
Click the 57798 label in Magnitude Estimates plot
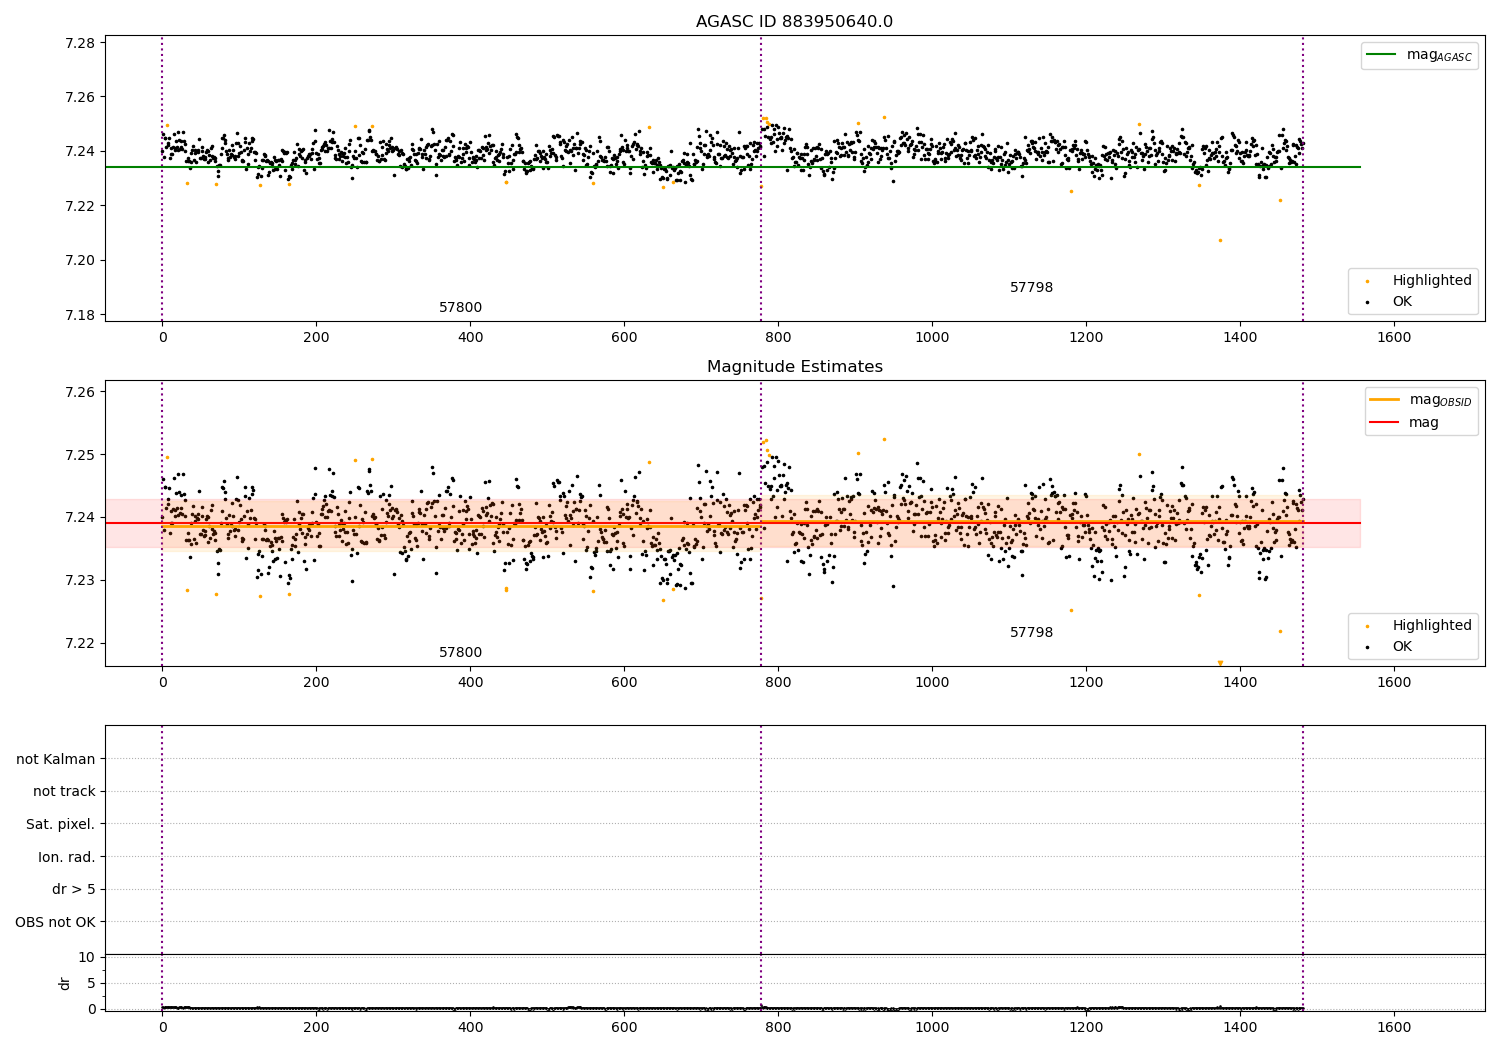point(1031,633)
